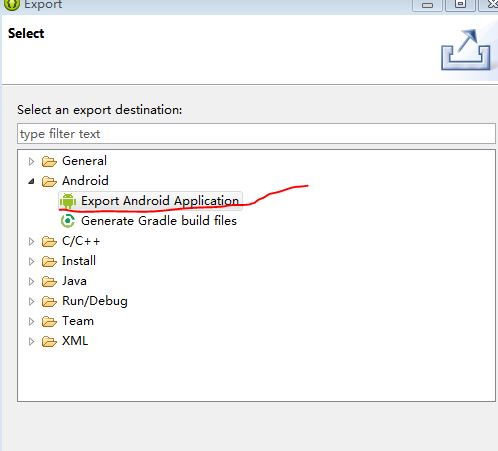The width and height of the screenshot is (498, 451).
Task: Click the General folder icon
Action: [49, 161]
